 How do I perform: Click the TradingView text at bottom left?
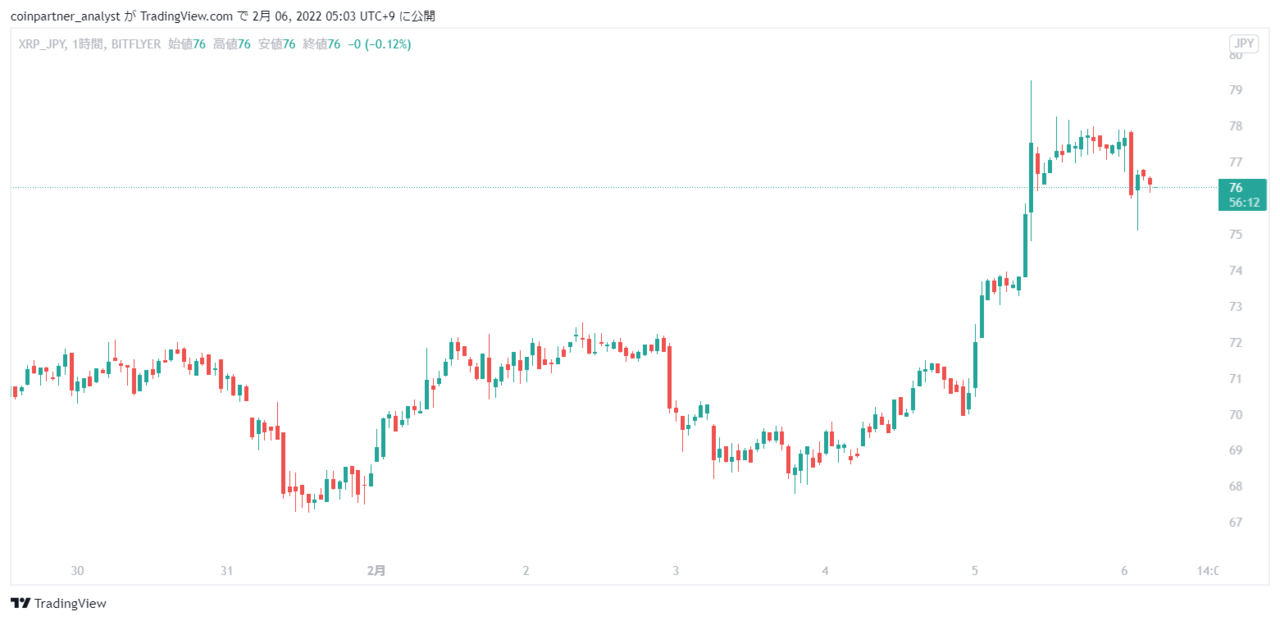[x=70, y=603]
